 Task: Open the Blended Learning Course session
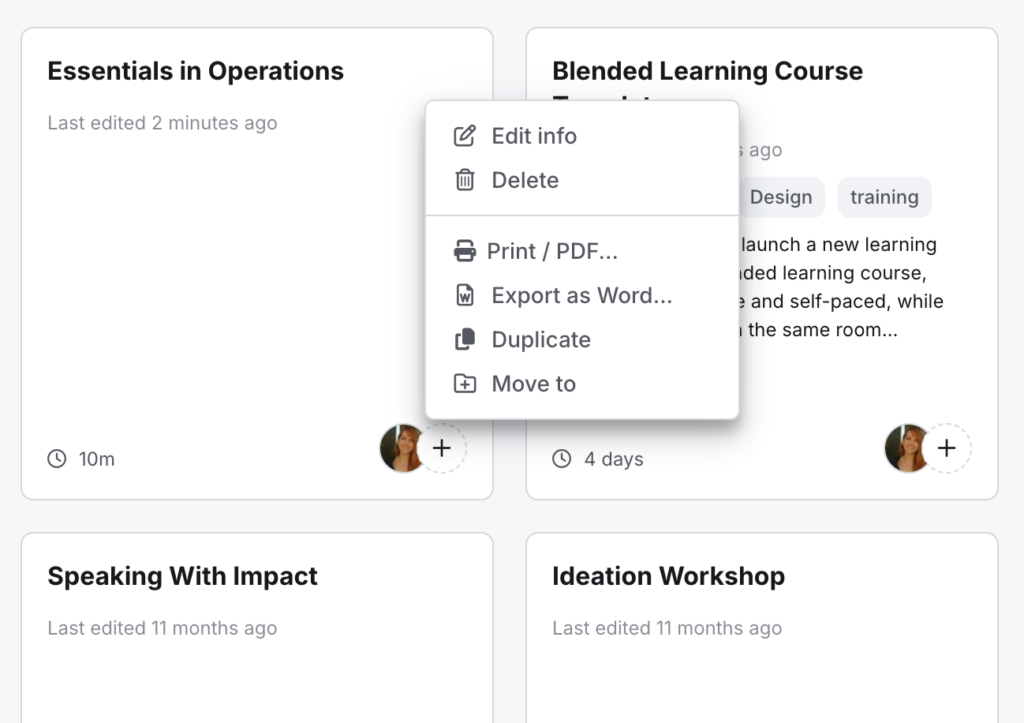pos(707,71)
